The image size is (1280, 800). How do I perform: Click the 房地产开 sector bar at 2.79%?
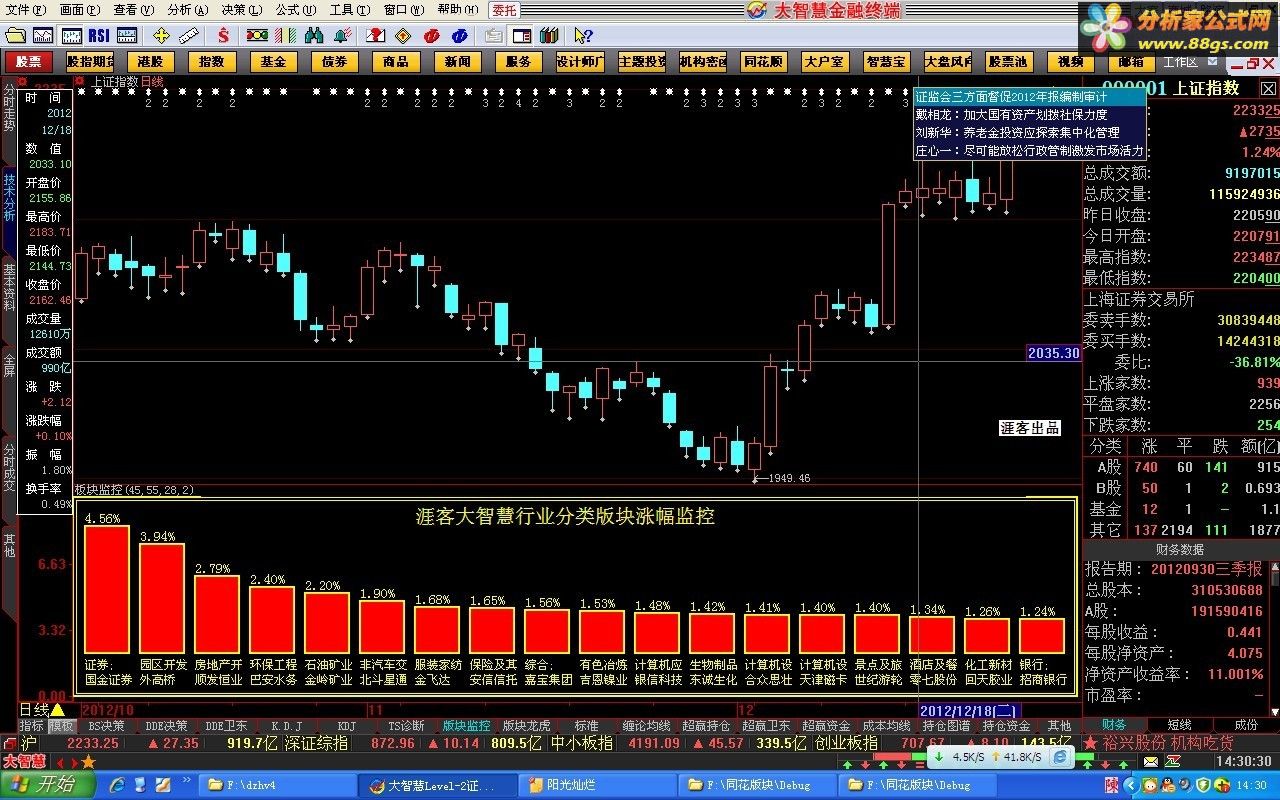[x=217, y=615]
